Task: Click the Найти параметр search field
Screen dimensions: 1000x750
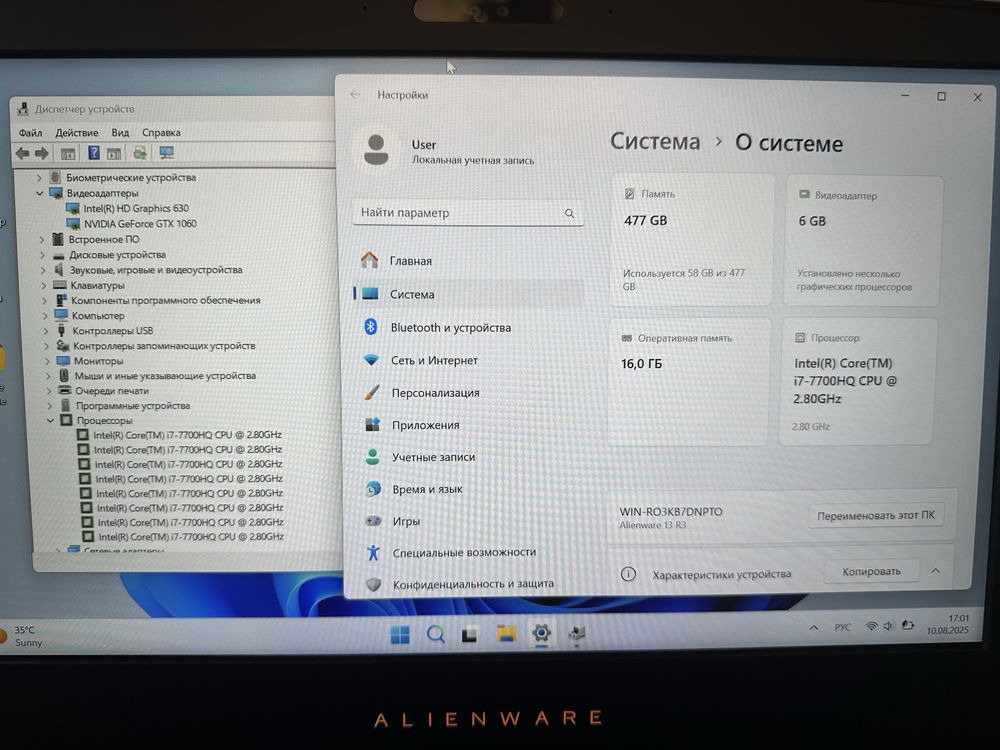Action: pos(467,213)
